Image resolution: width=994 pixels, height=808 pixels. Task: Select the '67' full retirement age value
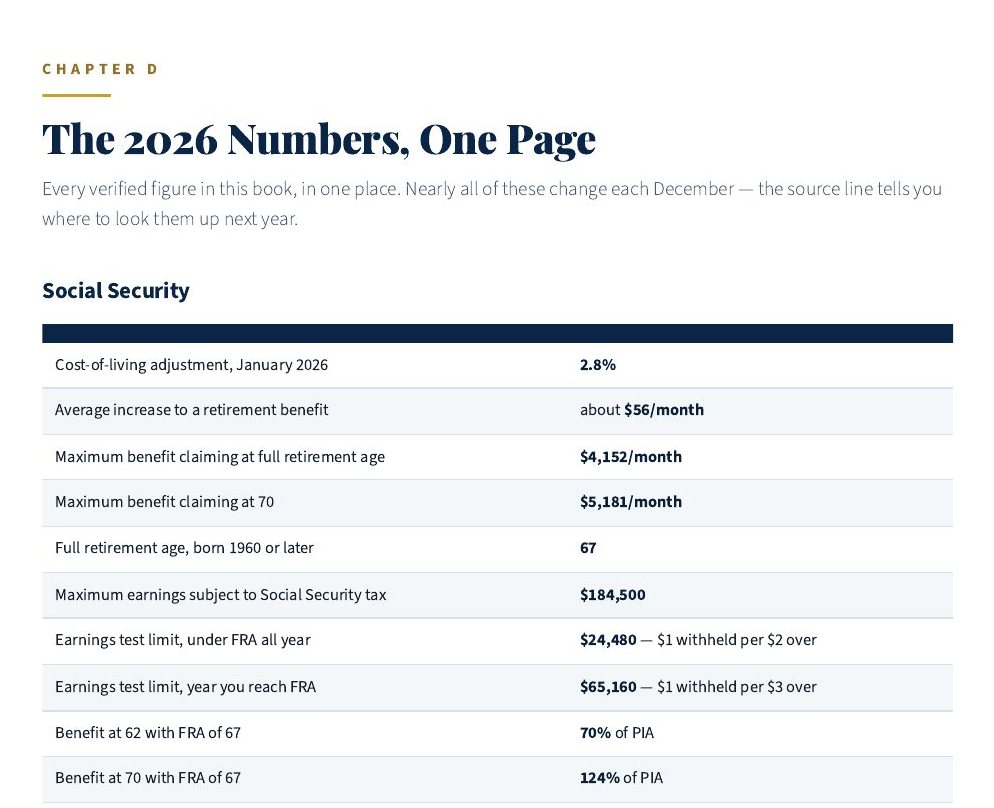(588, 548)
